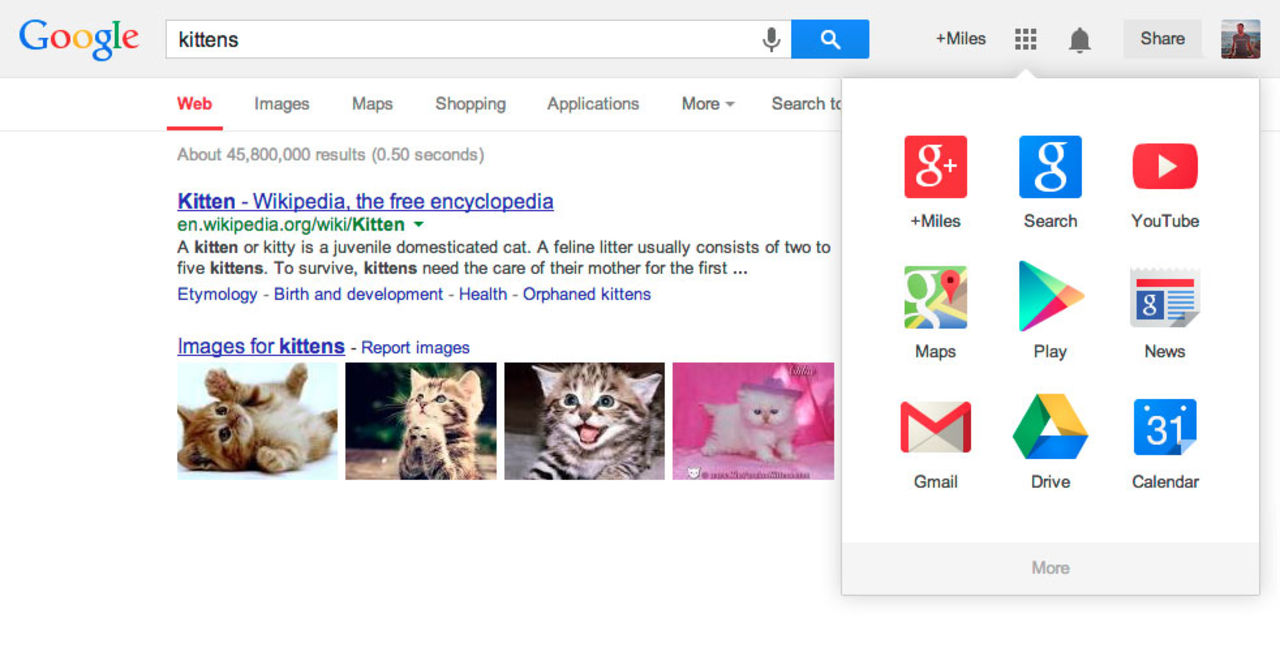
Task: Select the Search app icon
Action: (x=1050, y=166)
